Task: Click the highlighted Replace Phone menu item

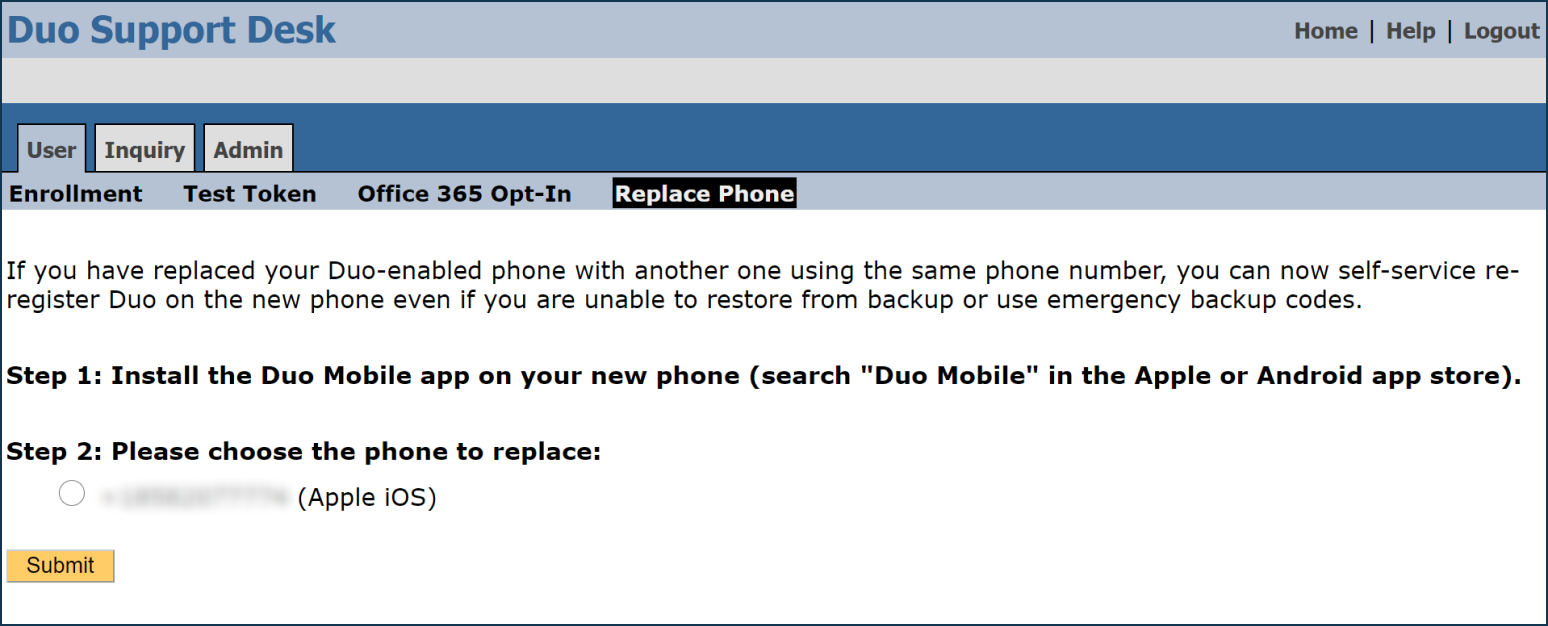Action: tap(704, 192)
